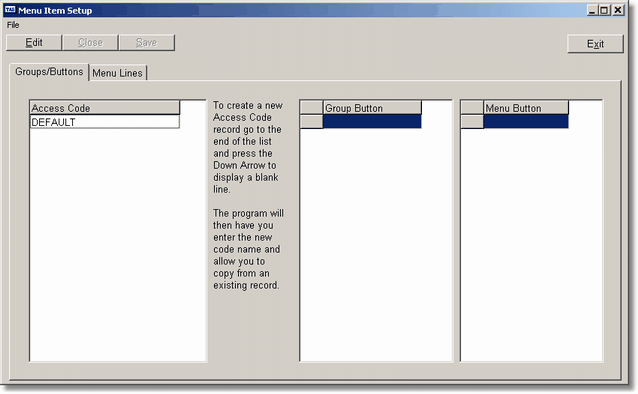
Task: Click the grayed-out Close button
Action: click(x=90, y=43)
